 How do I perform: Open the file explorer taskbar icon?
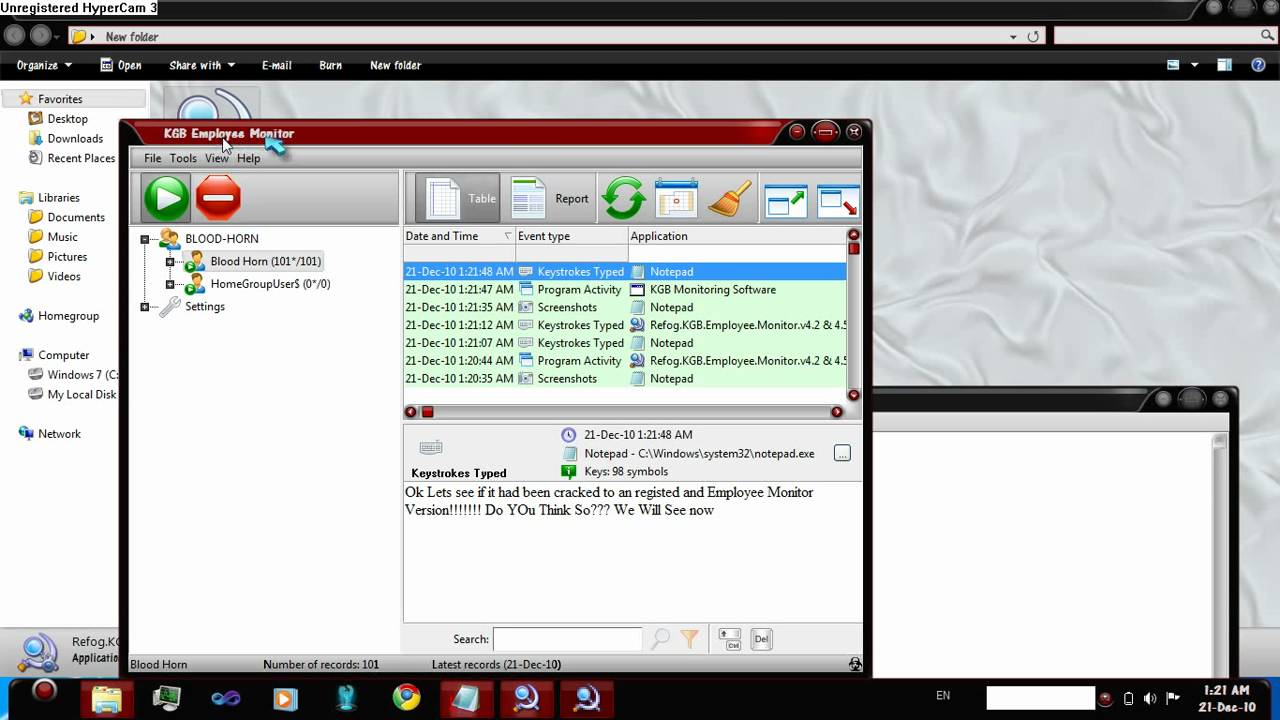(x=106, y=697)
